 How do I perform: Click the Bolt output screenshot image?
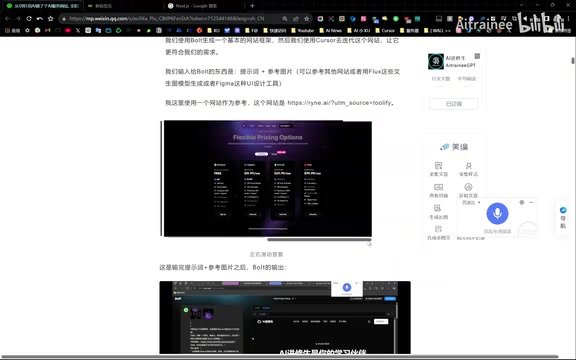[285, 317]
